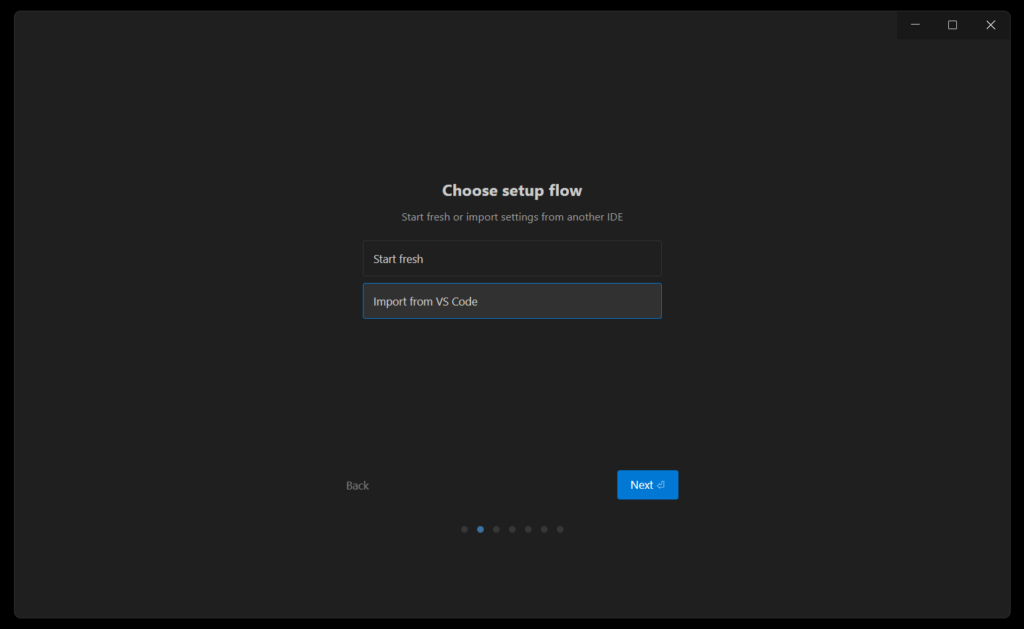Select the fourth (middle) step dot

(x=512, y=529)
